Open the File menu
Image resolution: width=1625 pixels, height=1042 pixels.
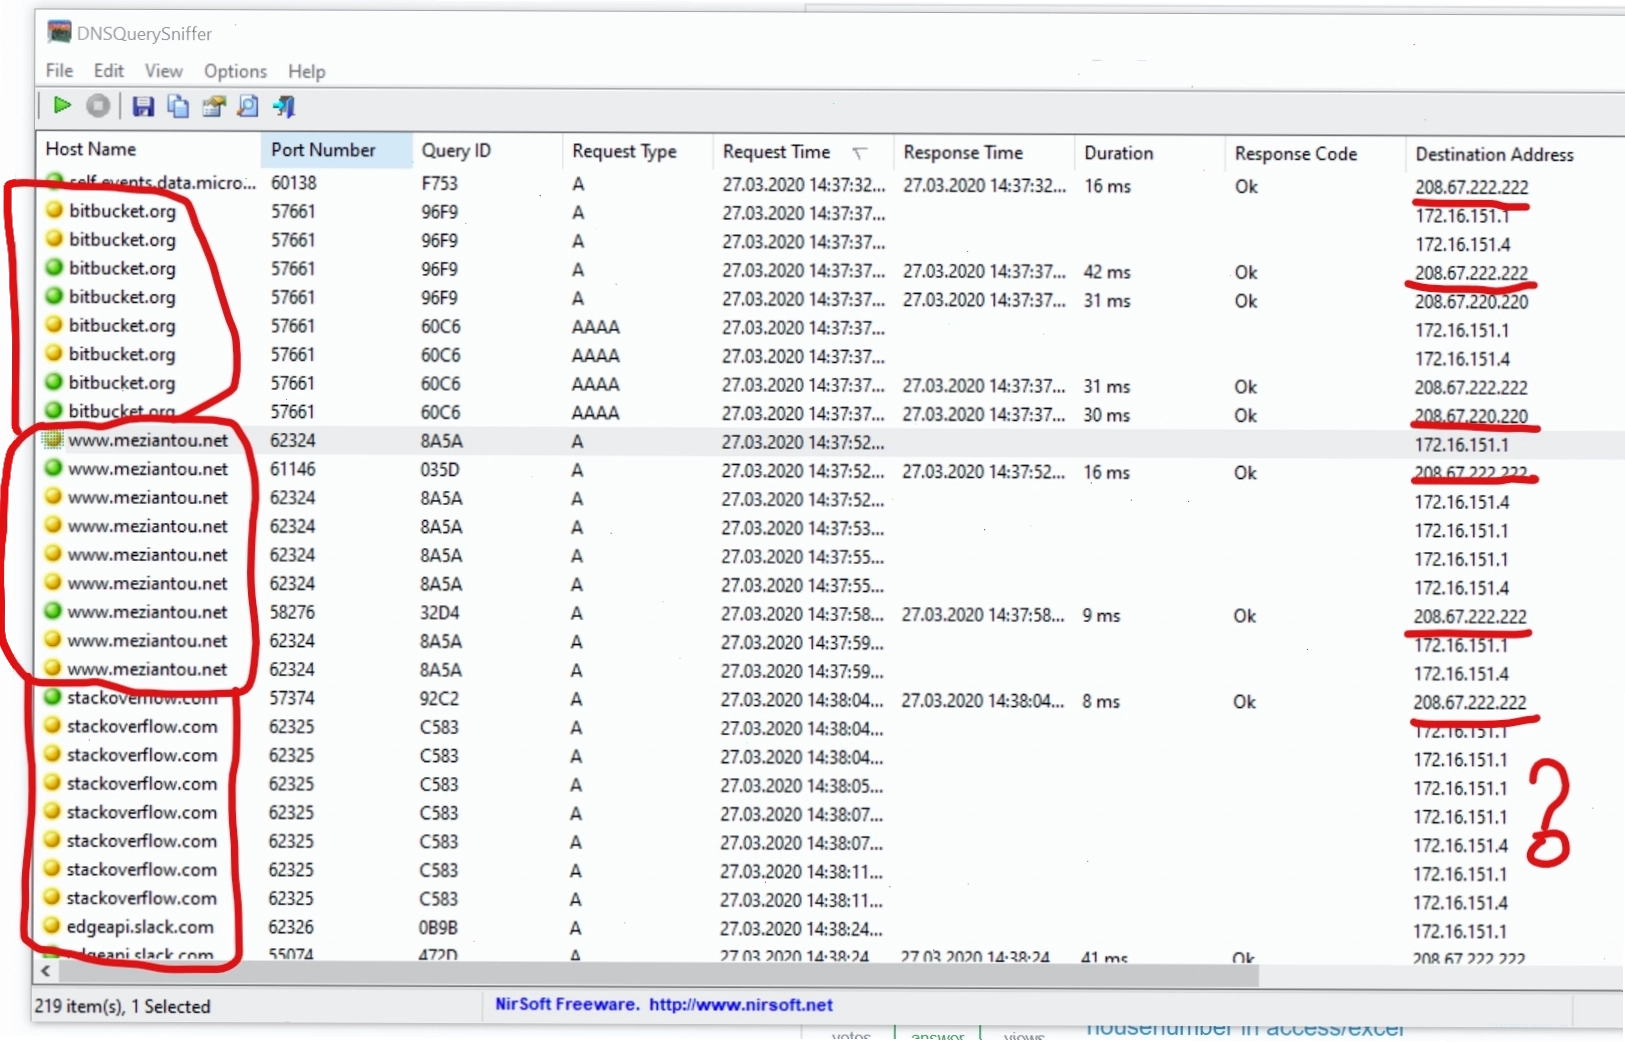click(x=59, y=70)
